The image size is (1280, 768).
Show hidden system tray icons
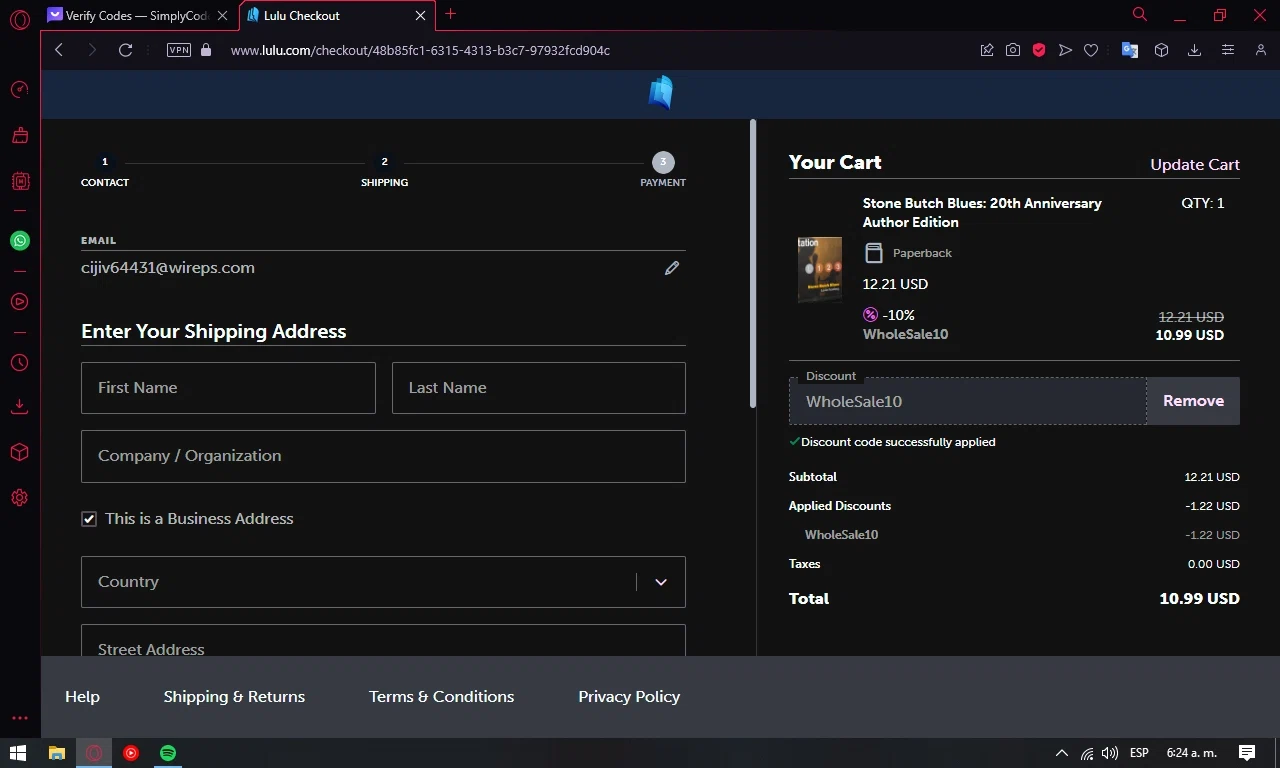tap(1061, 753)
